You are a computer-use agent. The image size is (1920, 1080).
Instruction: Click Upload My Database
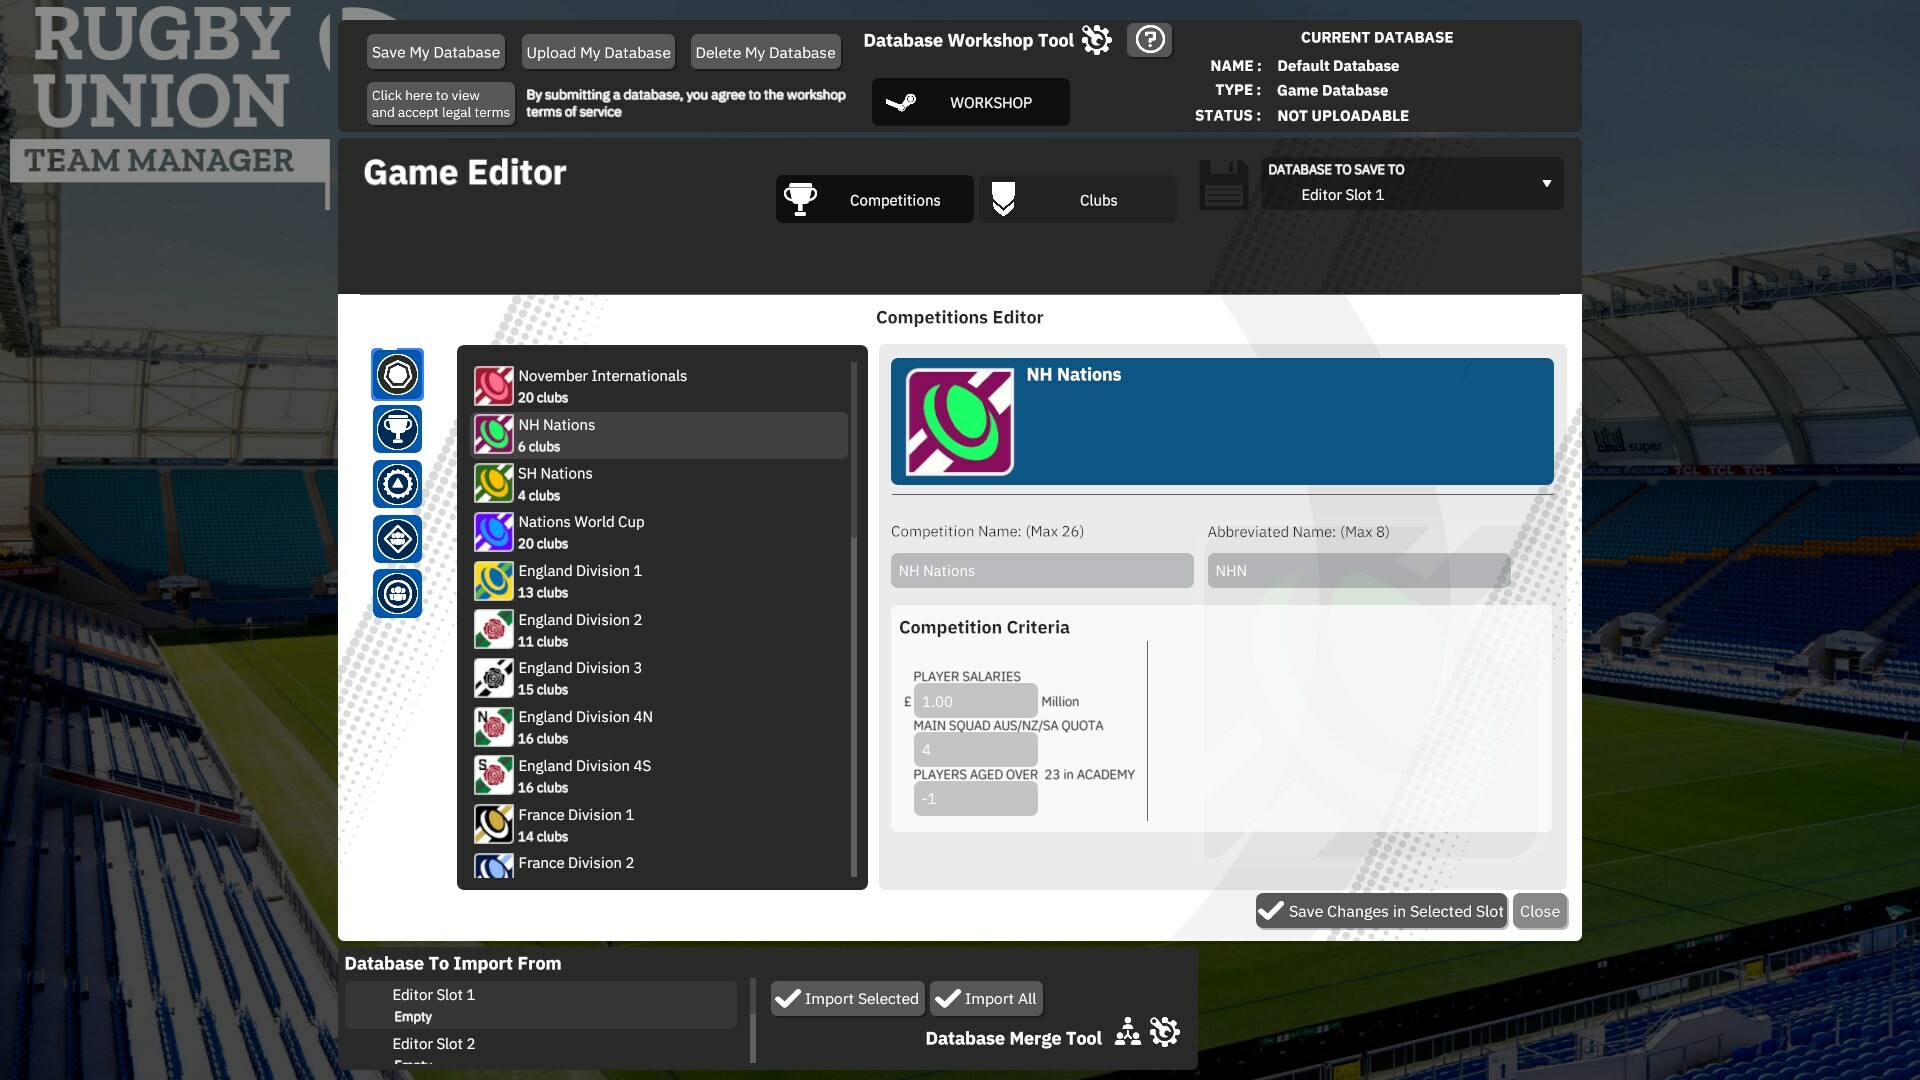(x=597, y=51)
